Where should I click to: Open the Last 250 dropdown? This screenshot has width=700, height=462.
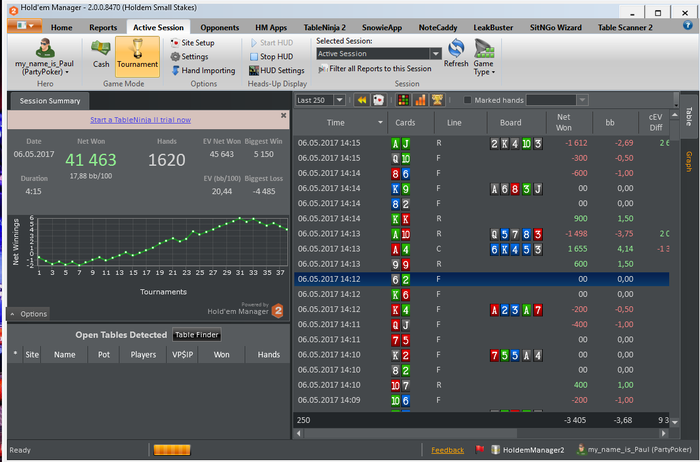pos(339,100)
